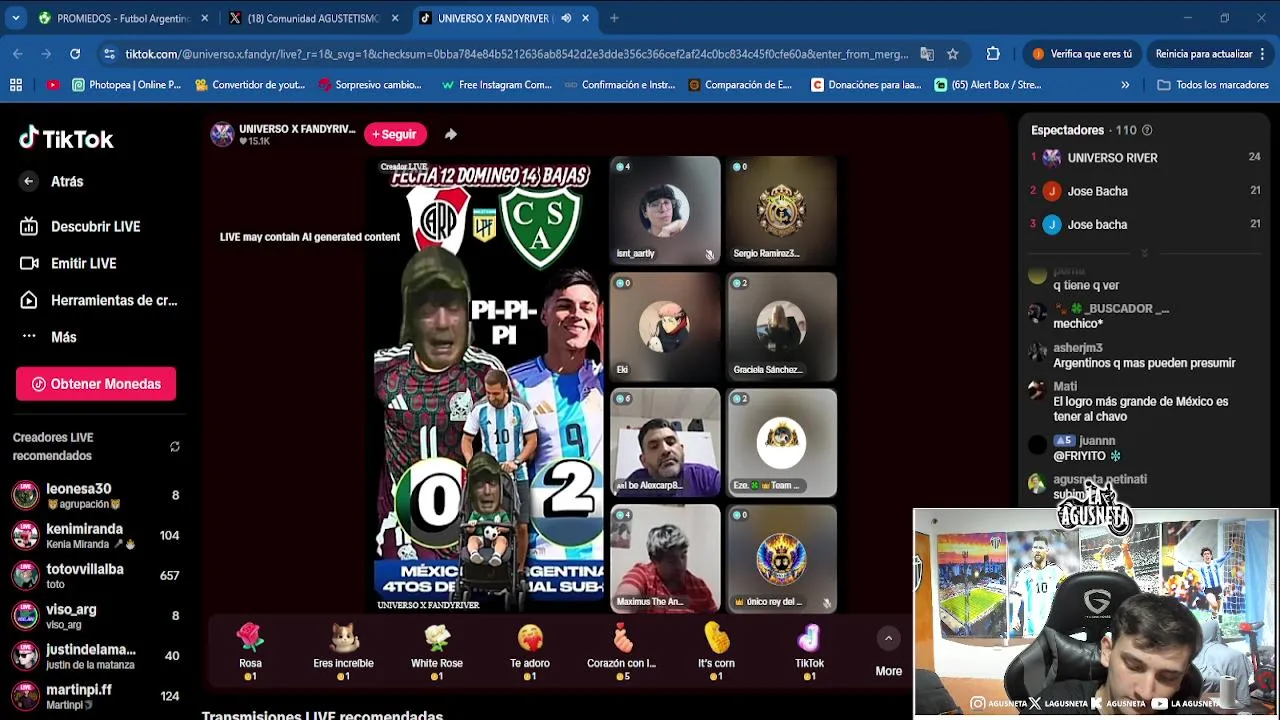Viewport: 1280px width, 720px height.
Task: Go back in browser history
Action: coord(18,54)
